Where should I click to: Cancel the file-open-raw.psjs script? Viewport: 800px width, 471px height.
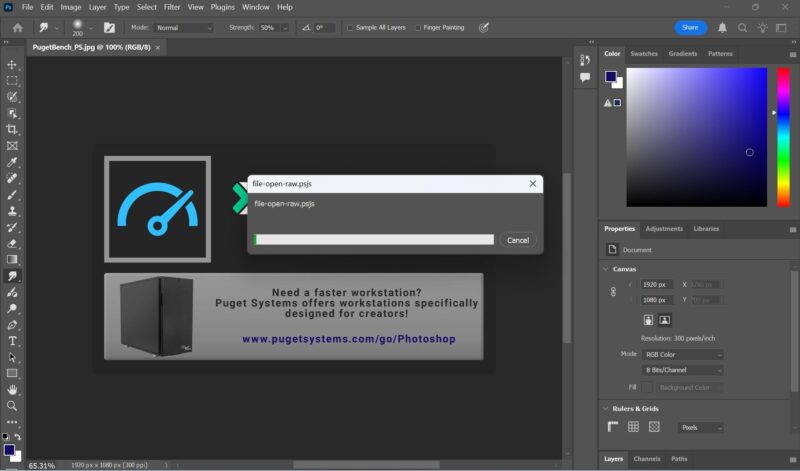[x=518, y=240]
